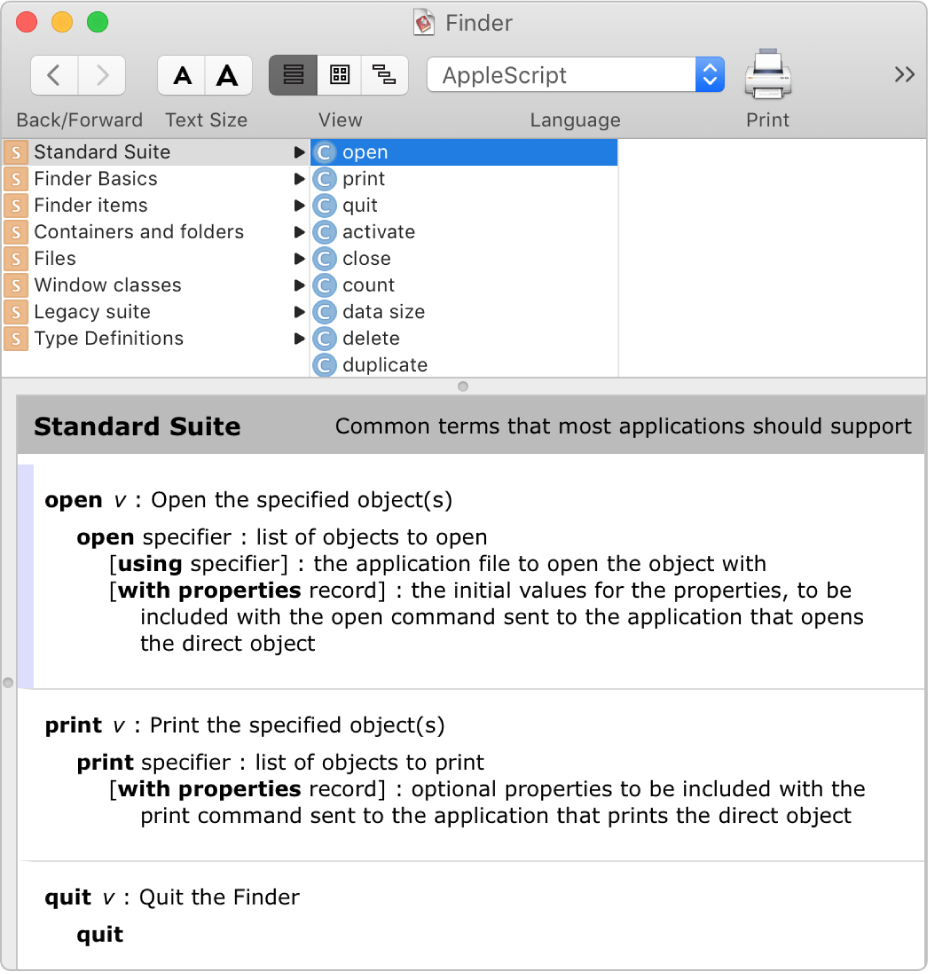Select the close command
931x974 pixels.
[464, 258]
